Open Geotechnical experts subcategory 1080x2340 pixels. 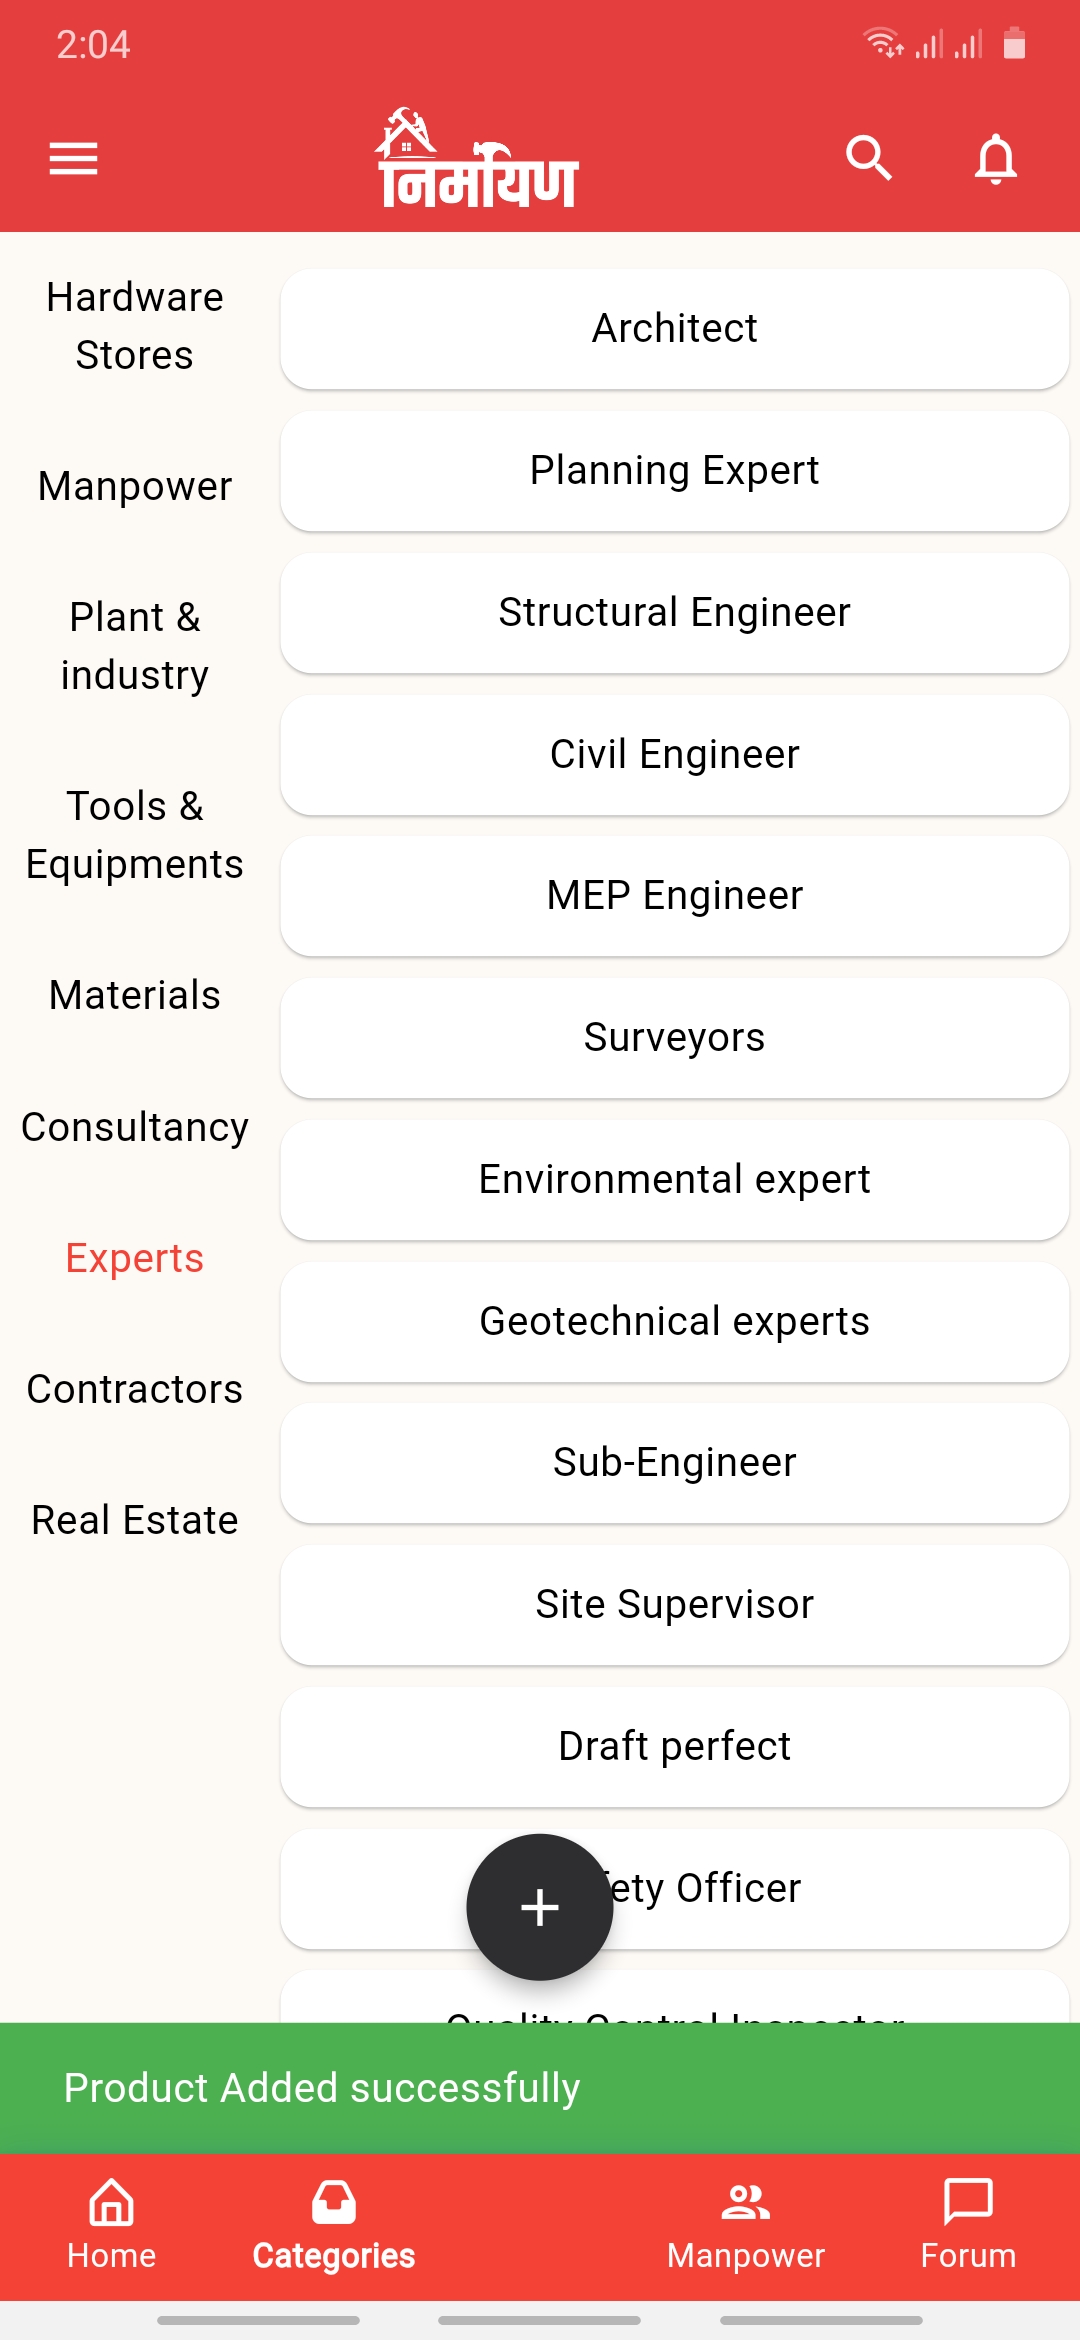[675, 1322]
